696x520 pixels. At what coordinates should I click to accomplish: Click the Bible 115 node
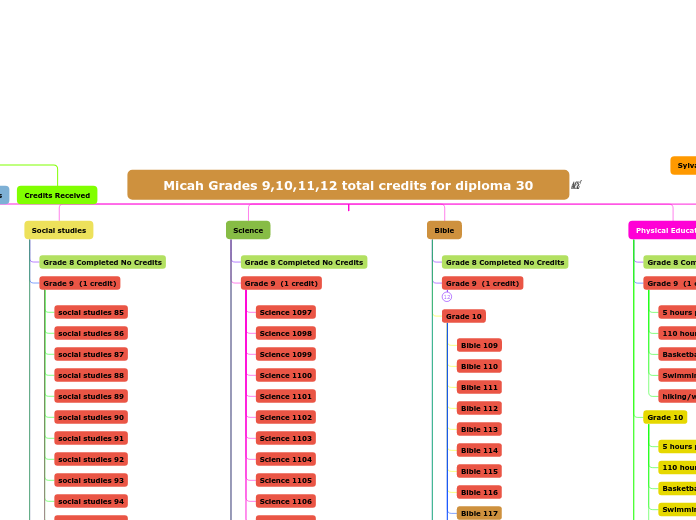479,471
